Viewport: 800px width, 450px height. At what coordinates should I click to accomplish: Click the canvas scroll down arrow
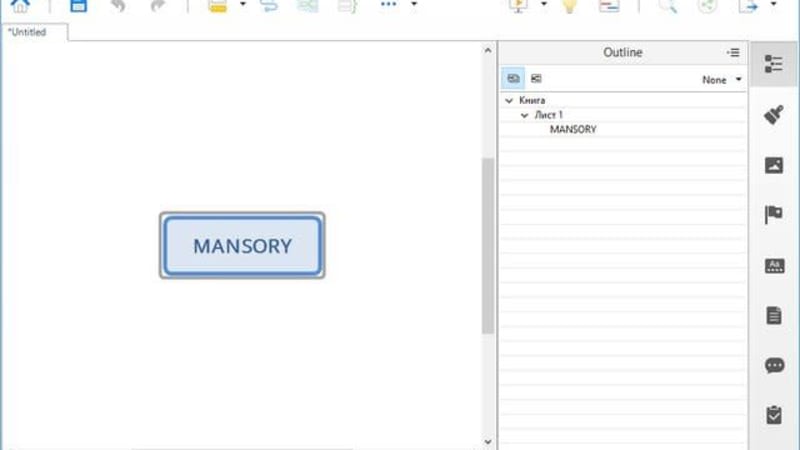[x=488, y=442]
